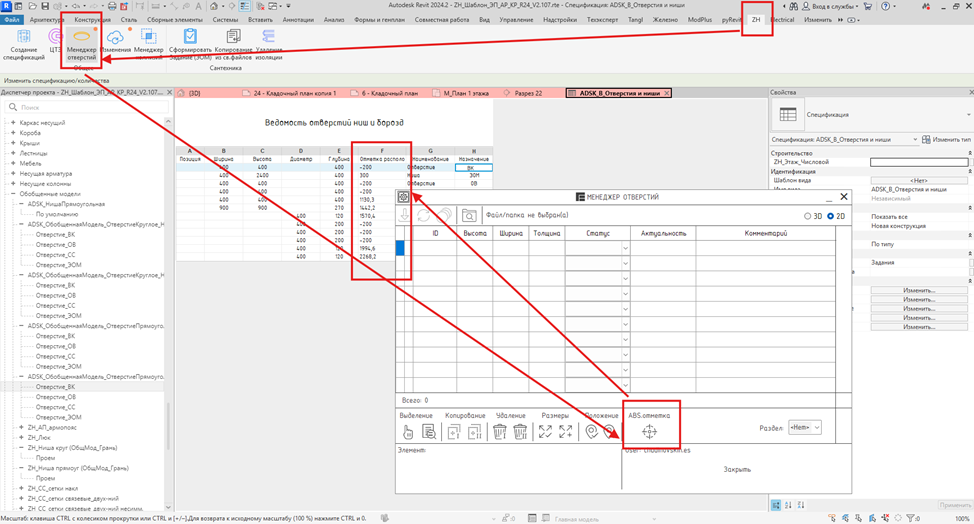Click Open folder icon in quick access toolbar

point(32,6)
